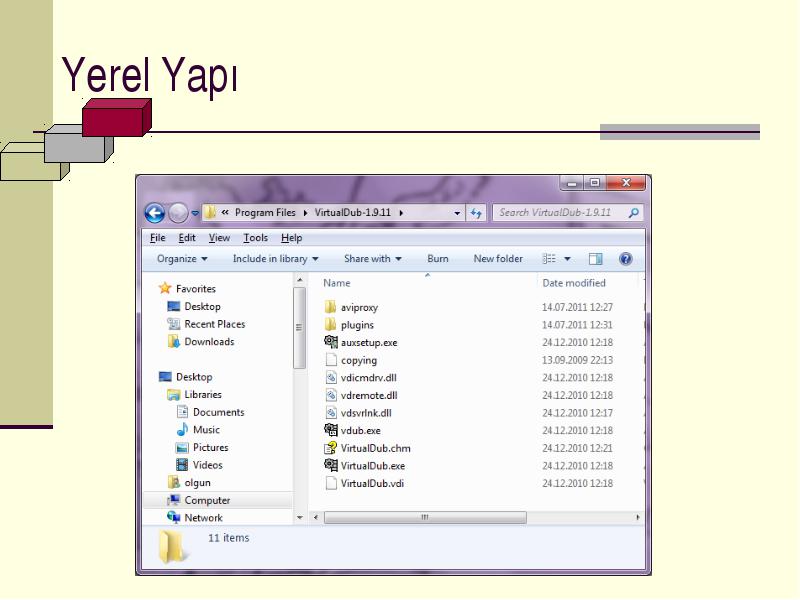Click the horizontal scrollbar right arrow
The image size is (800, 600).
[x=638, y=517]
